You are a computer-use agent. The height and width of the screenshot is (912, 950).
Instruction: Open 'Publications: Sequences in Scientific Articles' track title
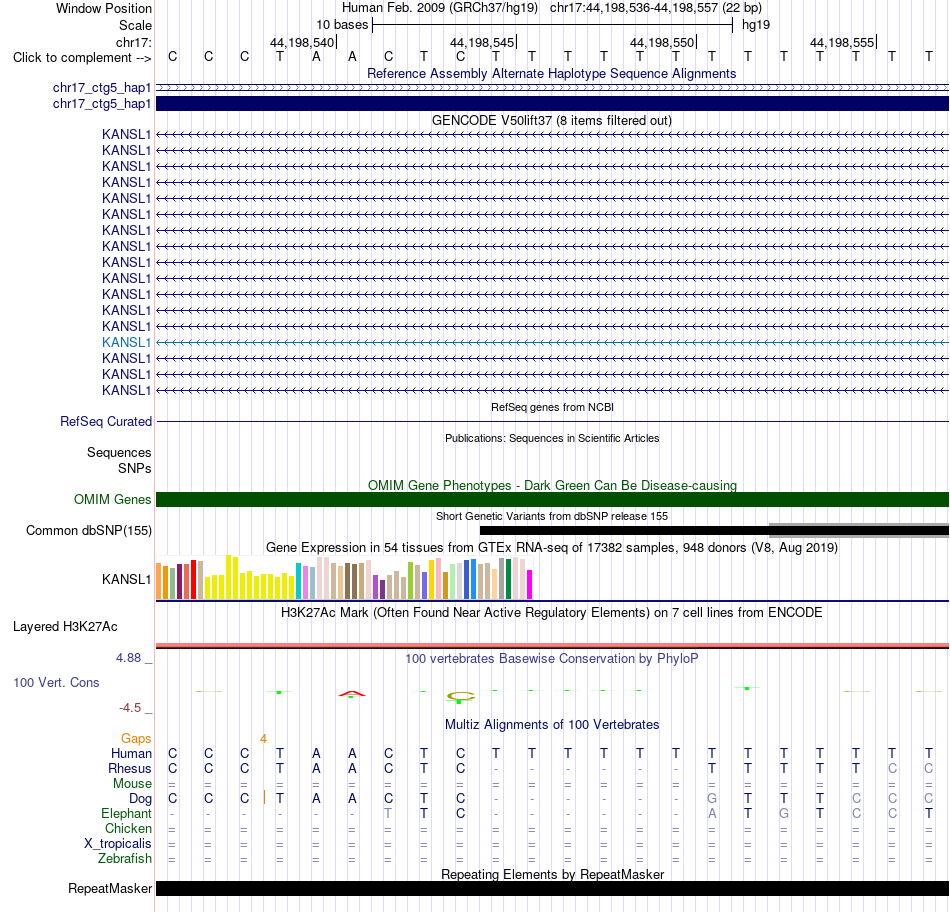[552, 438]
